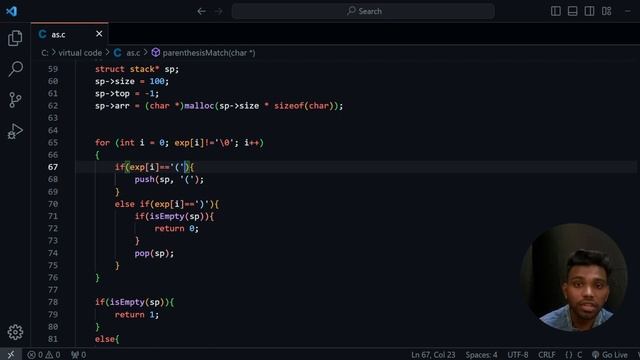Show errors and warnings count in status bar
The image size is (640, 360).
[44, 355]
